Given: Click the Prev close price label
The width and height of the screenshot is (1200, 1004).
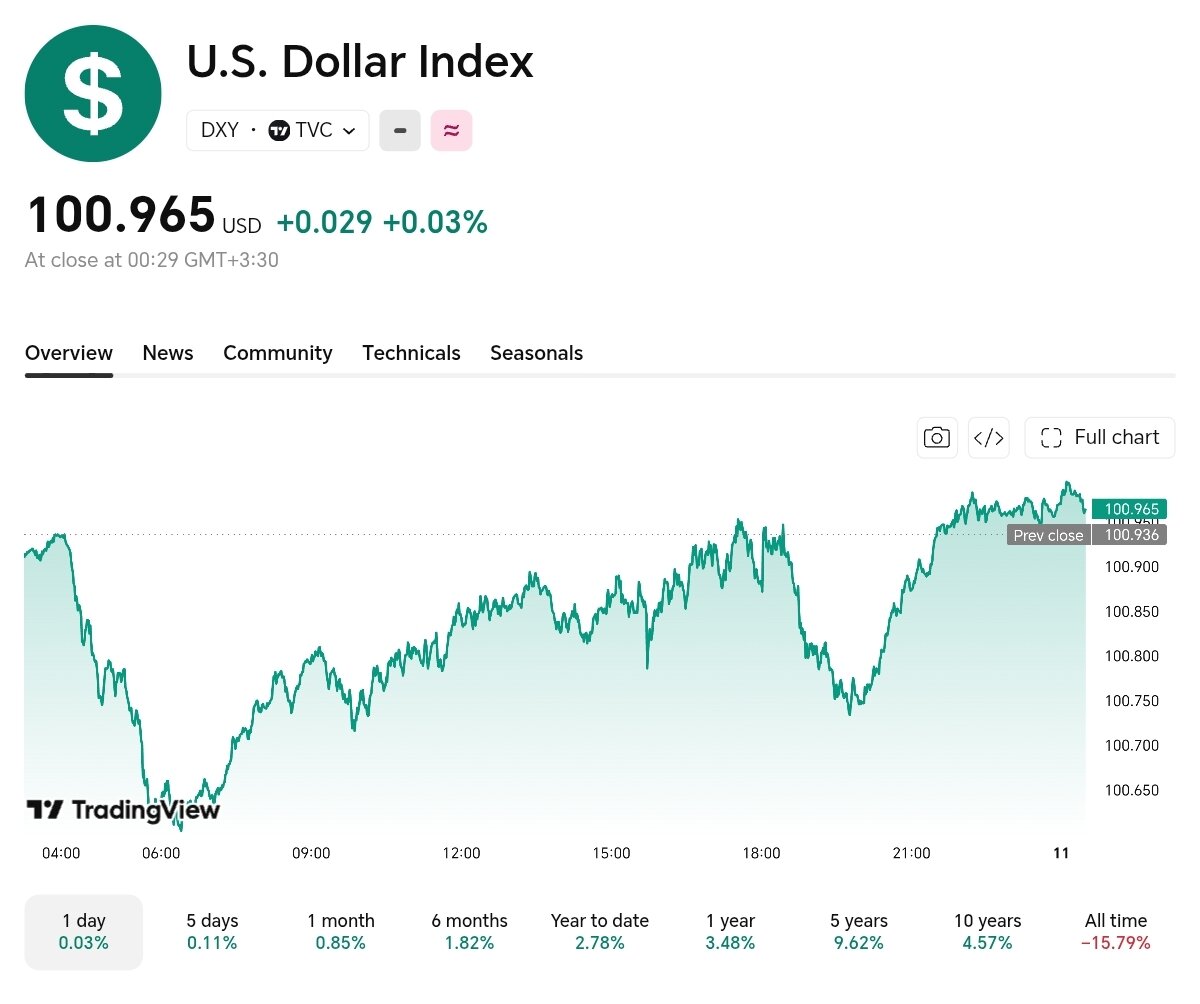Looking at the screenshot, I should (x=1048, y=535).
